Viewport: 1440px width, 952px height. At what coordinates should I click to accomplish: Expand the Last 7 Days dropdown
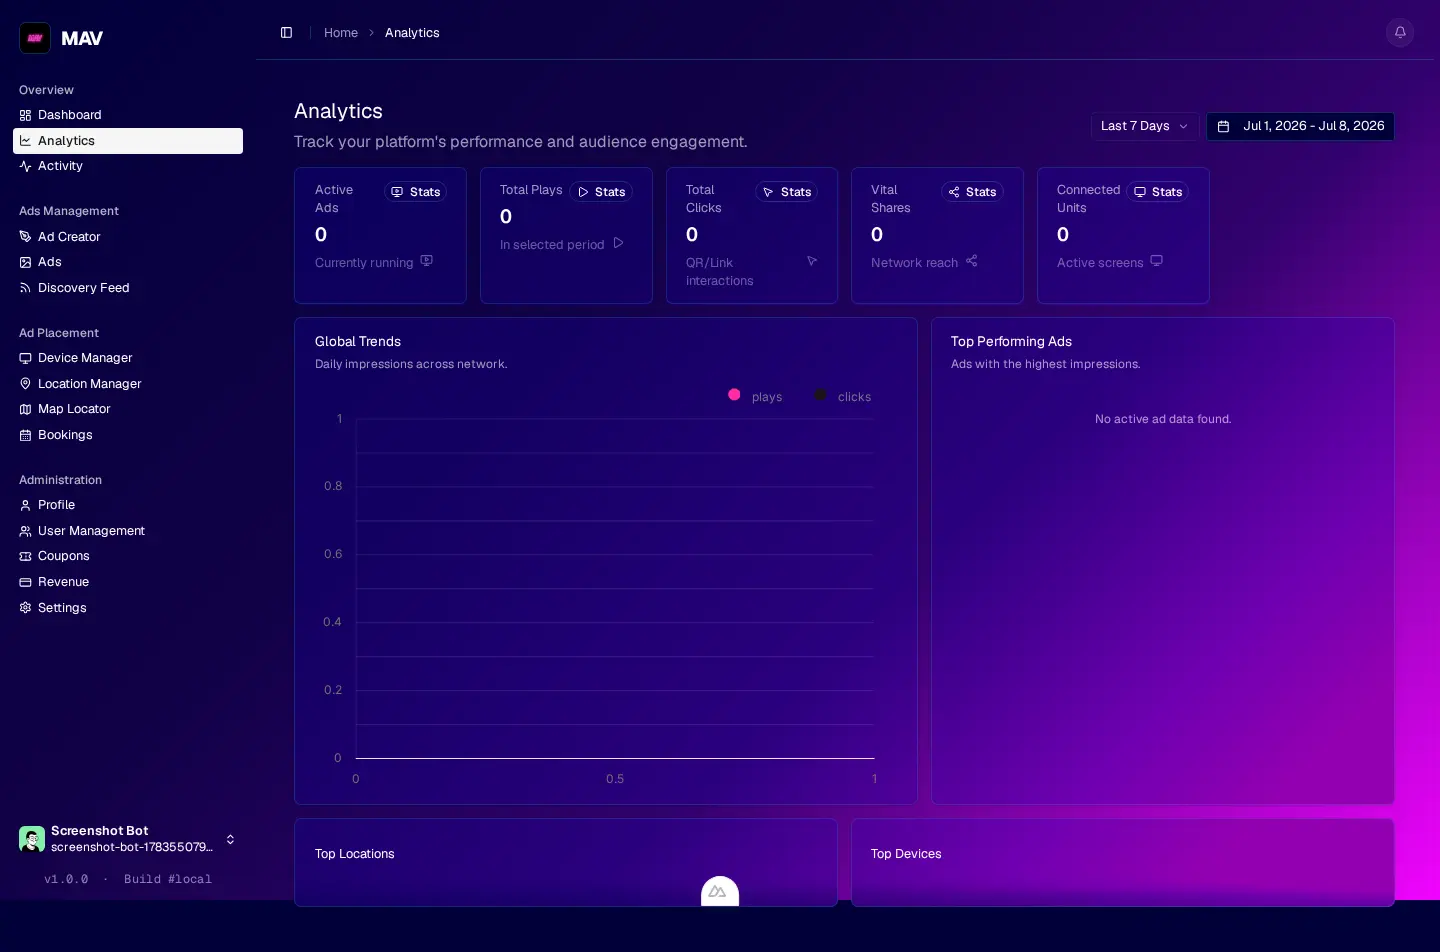click(x=1145, y=126)
